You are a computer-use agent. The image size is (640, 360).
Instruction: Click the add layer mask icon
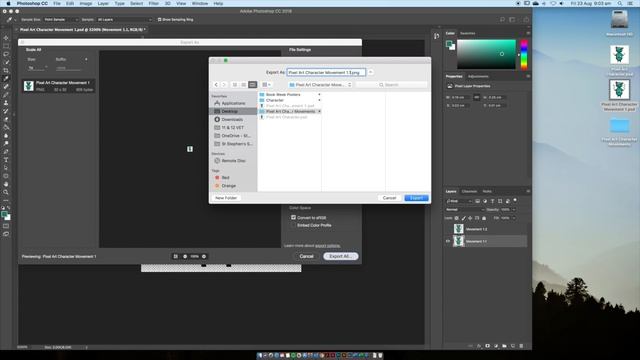pos(487,346)
